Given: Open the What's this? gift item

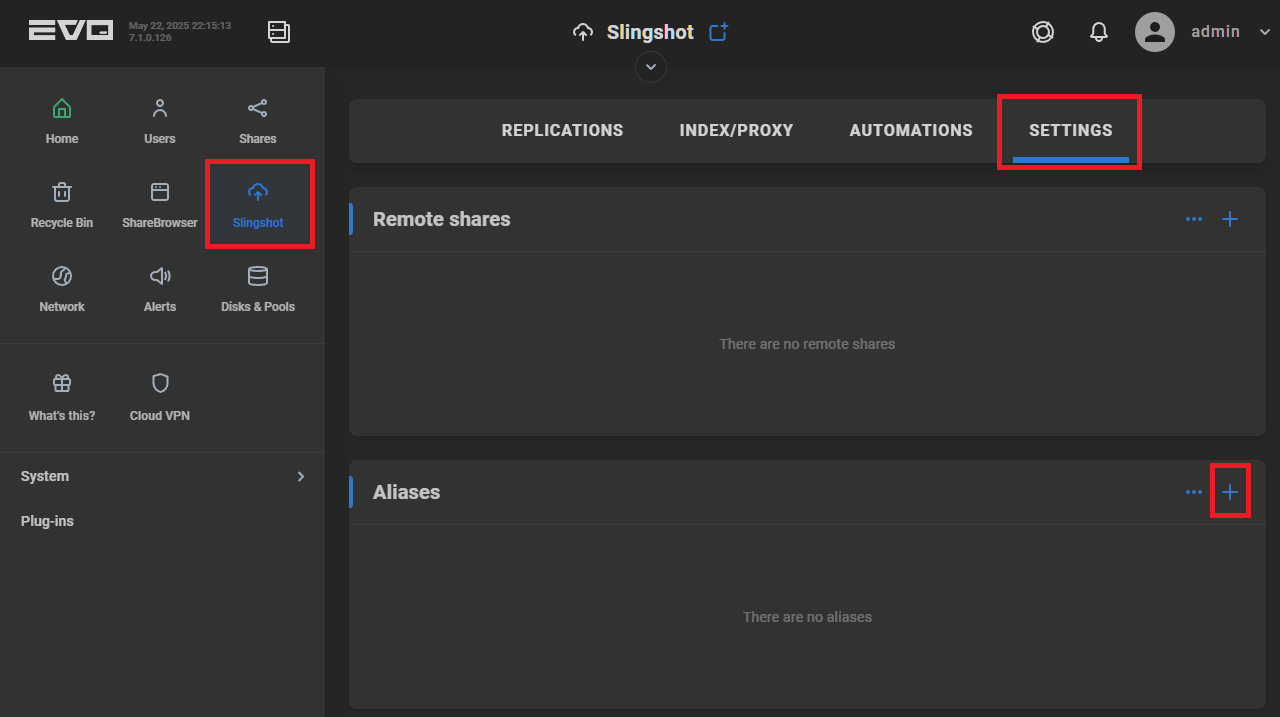Looking at the screenshot, I should 62,397.
